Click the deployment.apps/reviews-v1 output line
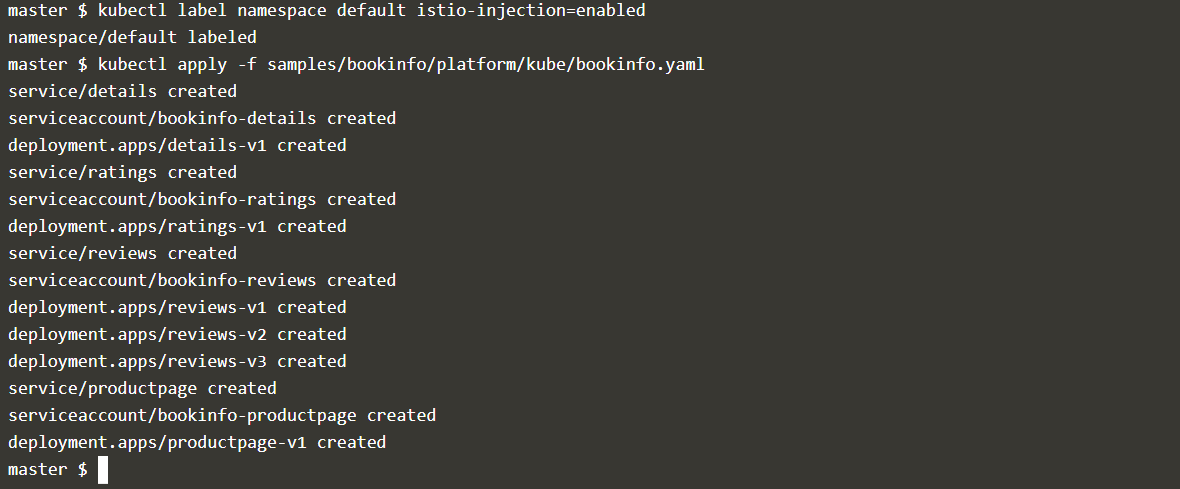Screen dimensions: 1180x489 tap(177, 307)
